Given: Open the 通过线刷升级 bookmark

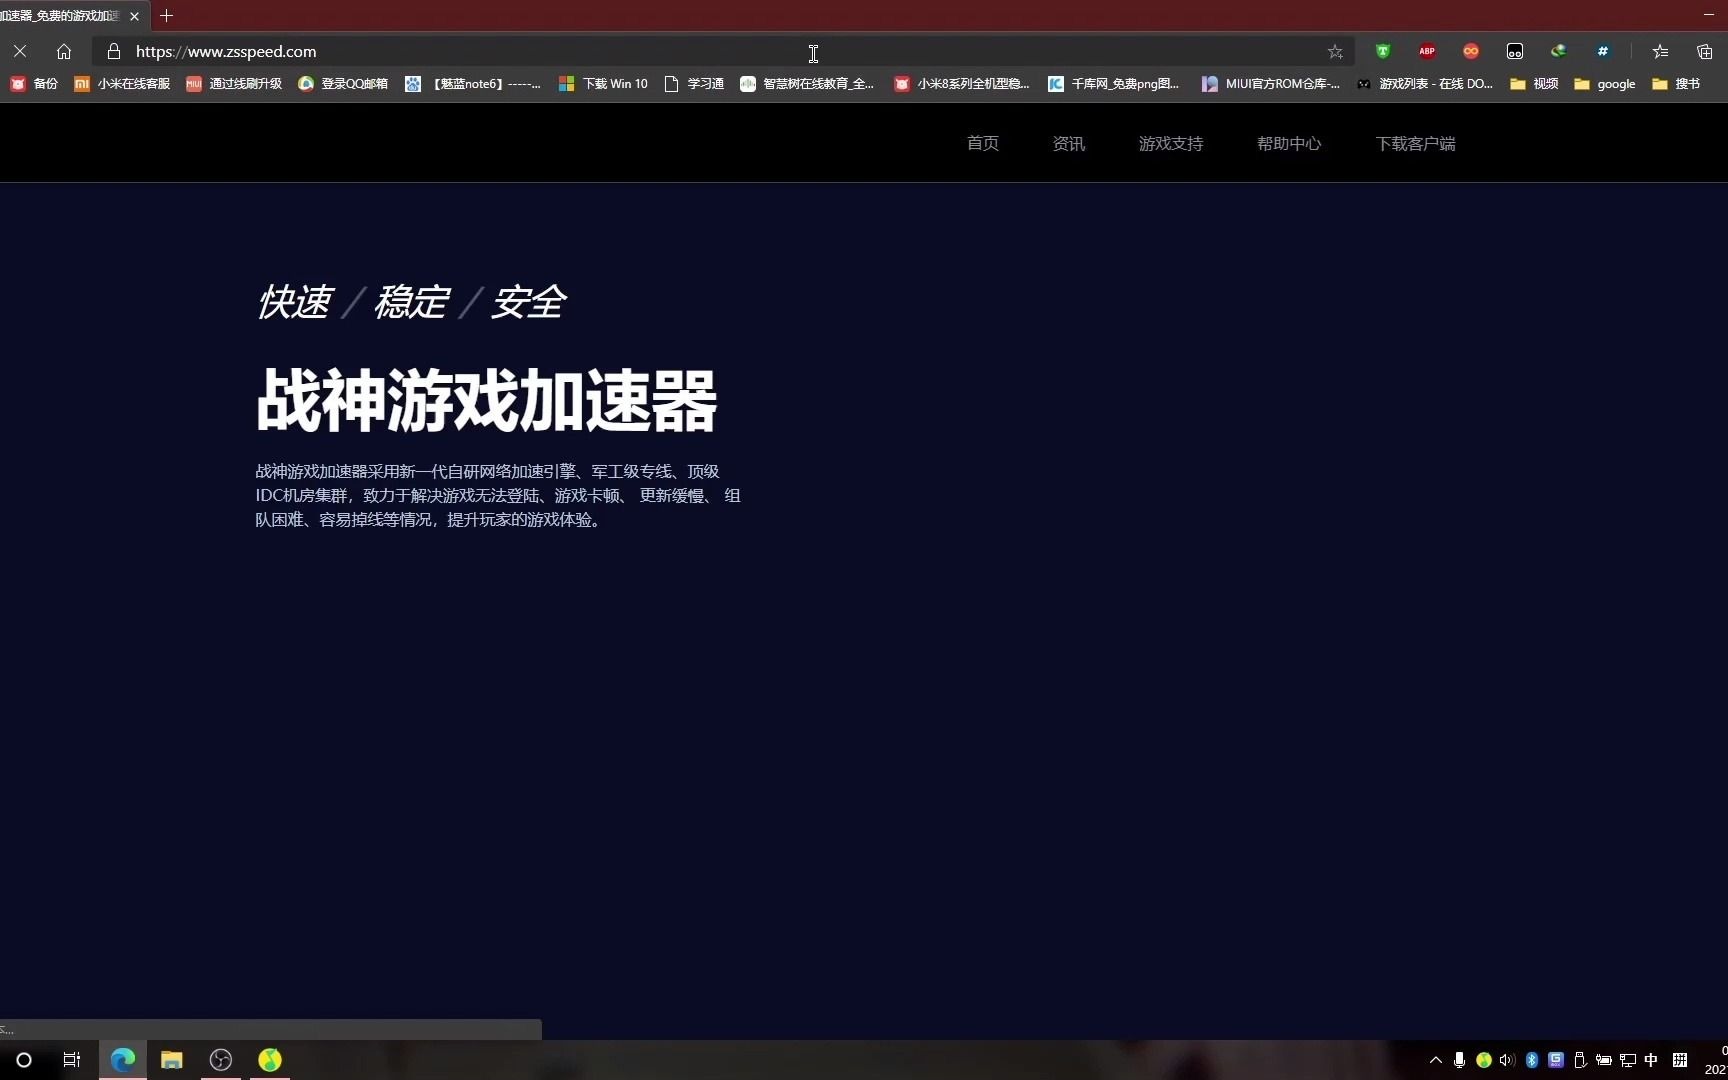Looking at the screenshot, I should click(234, 84).
